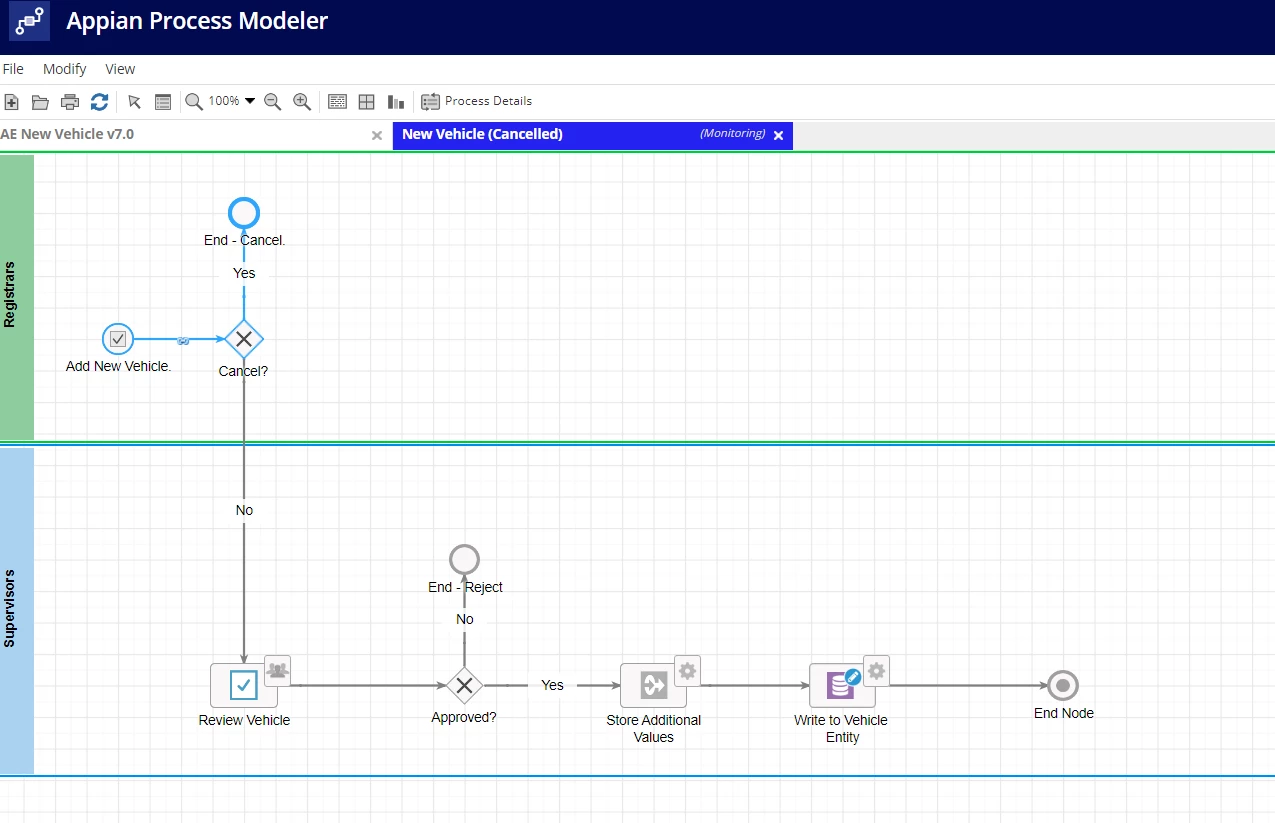Select the pointer selection tool
This screenshot has height=823, width=1275.
coord(135,101)
